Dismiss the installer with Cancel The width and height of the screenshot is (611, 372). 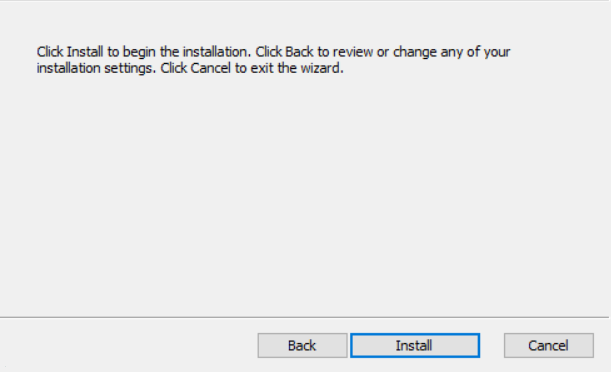(x=549, y=345)
